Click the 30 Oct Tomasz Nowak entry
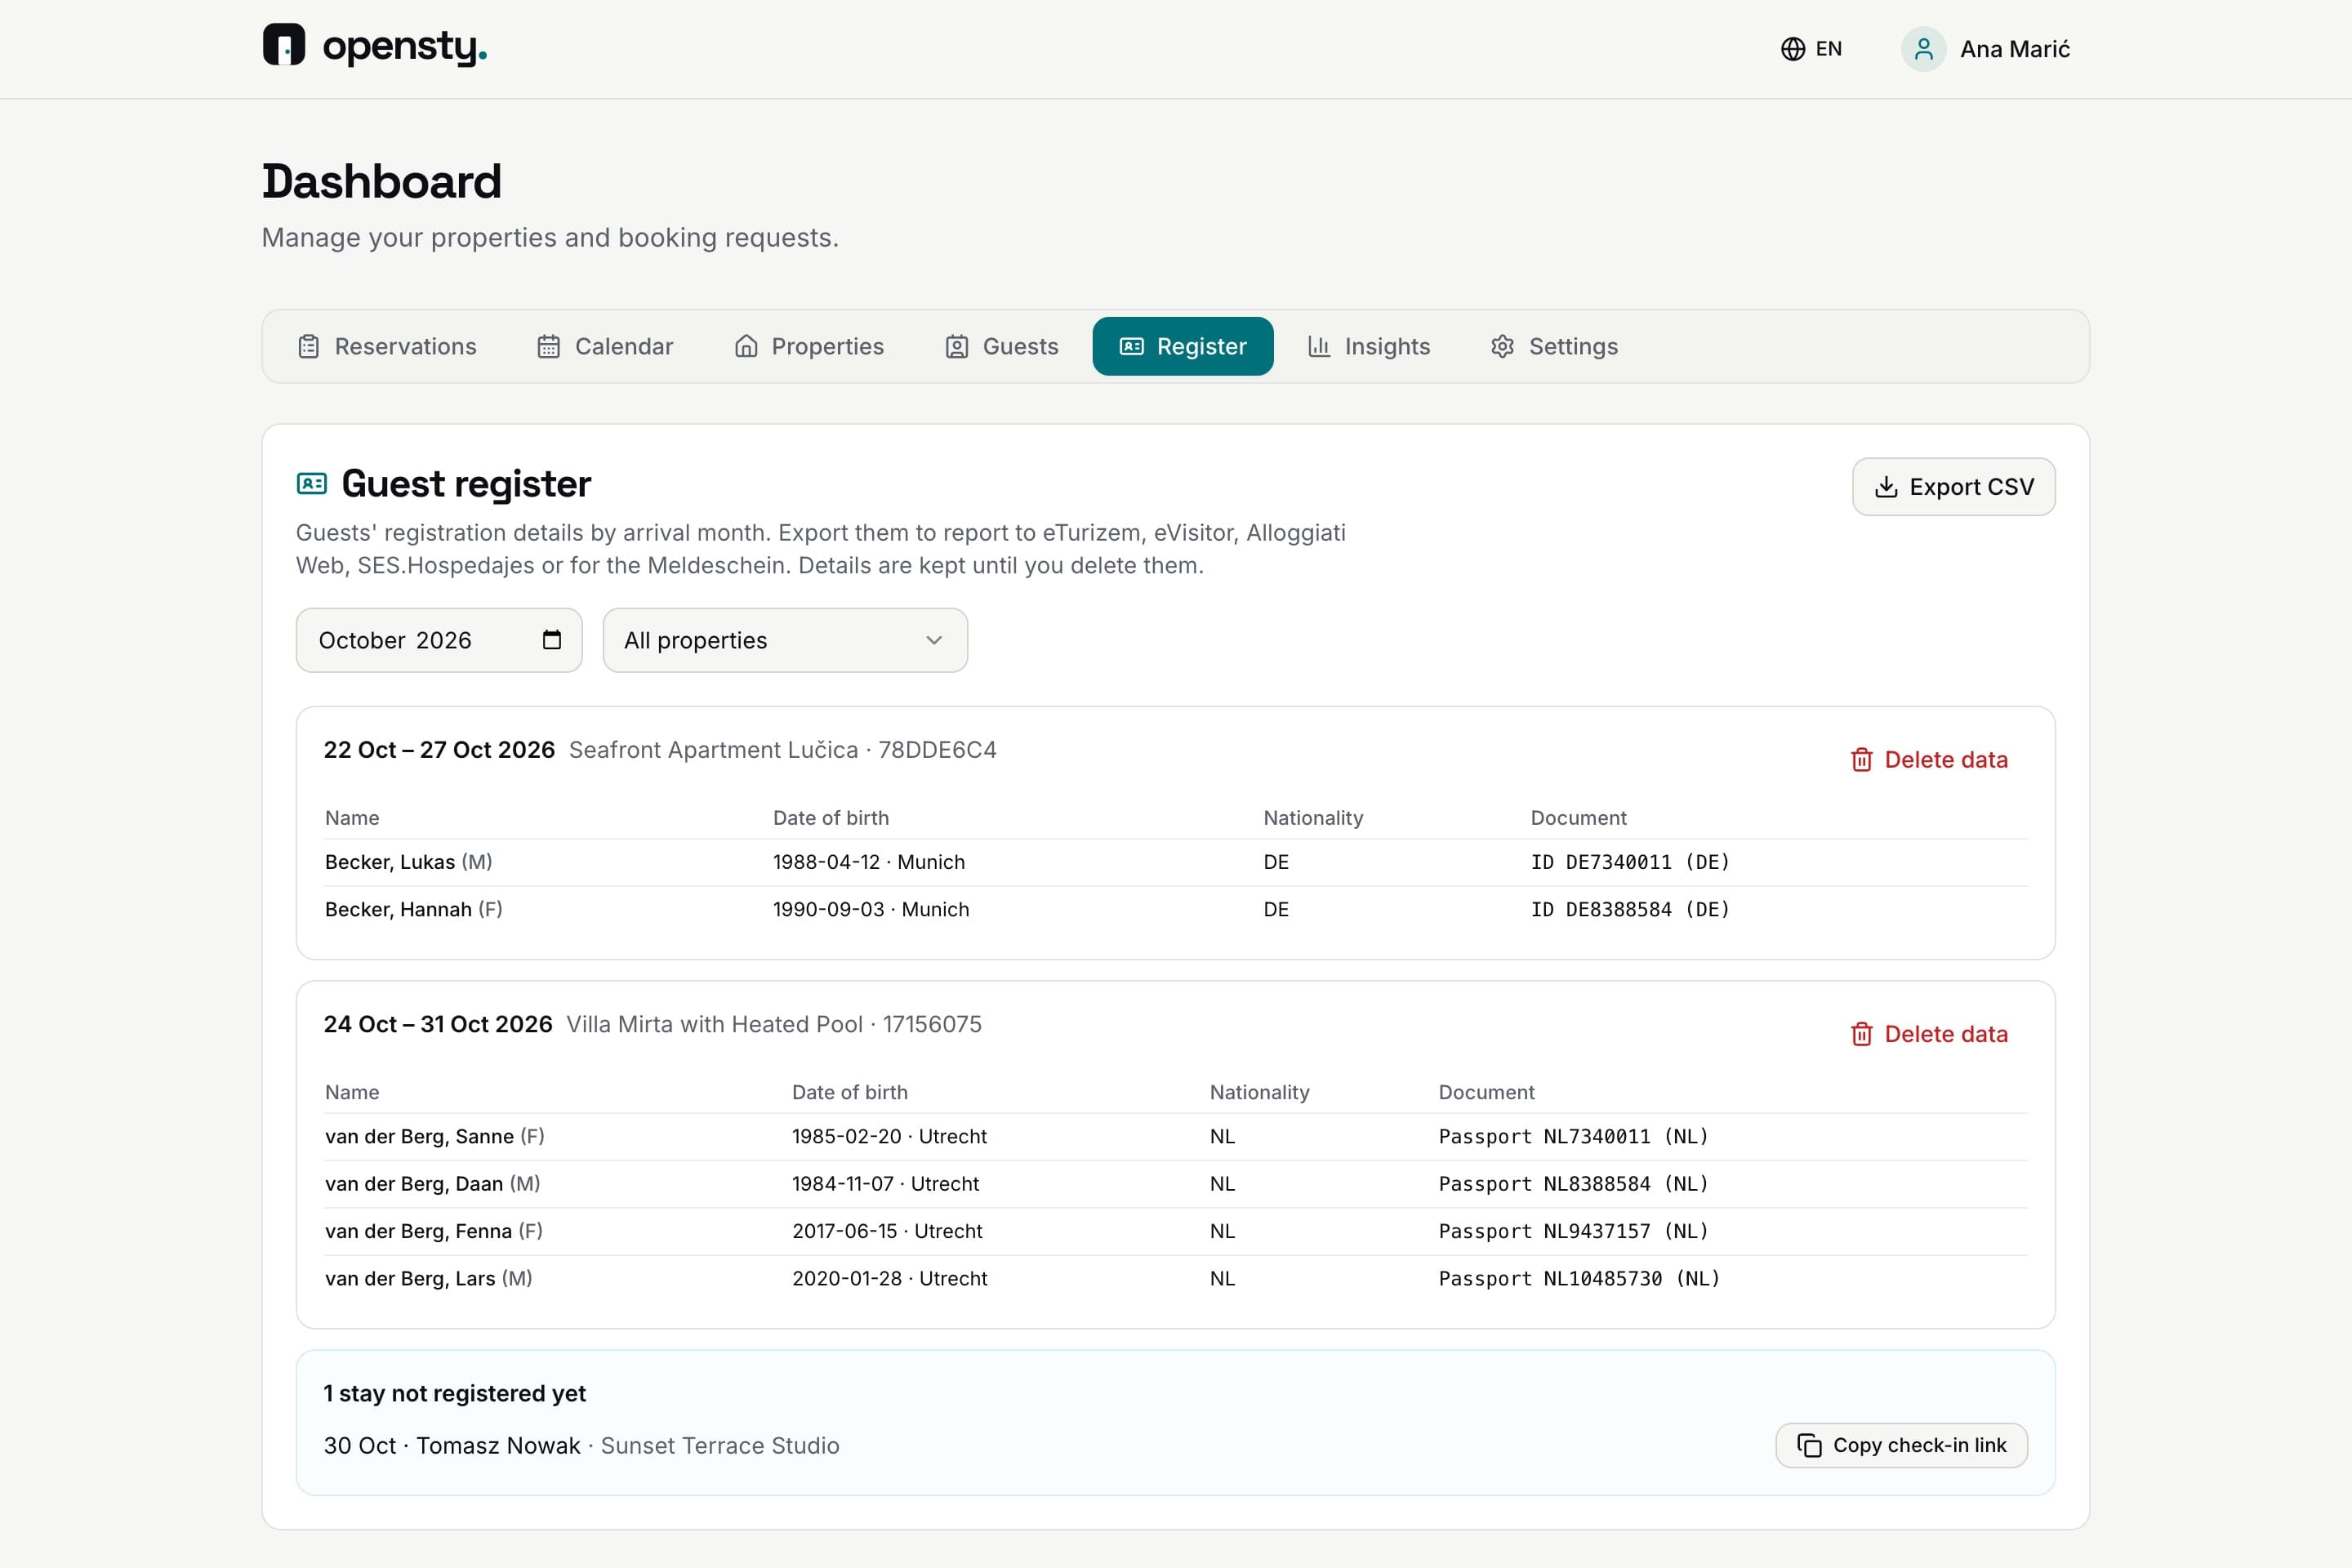Image resolution: width=2352 pixels, height=1568 pixels. pos(581,1445)
